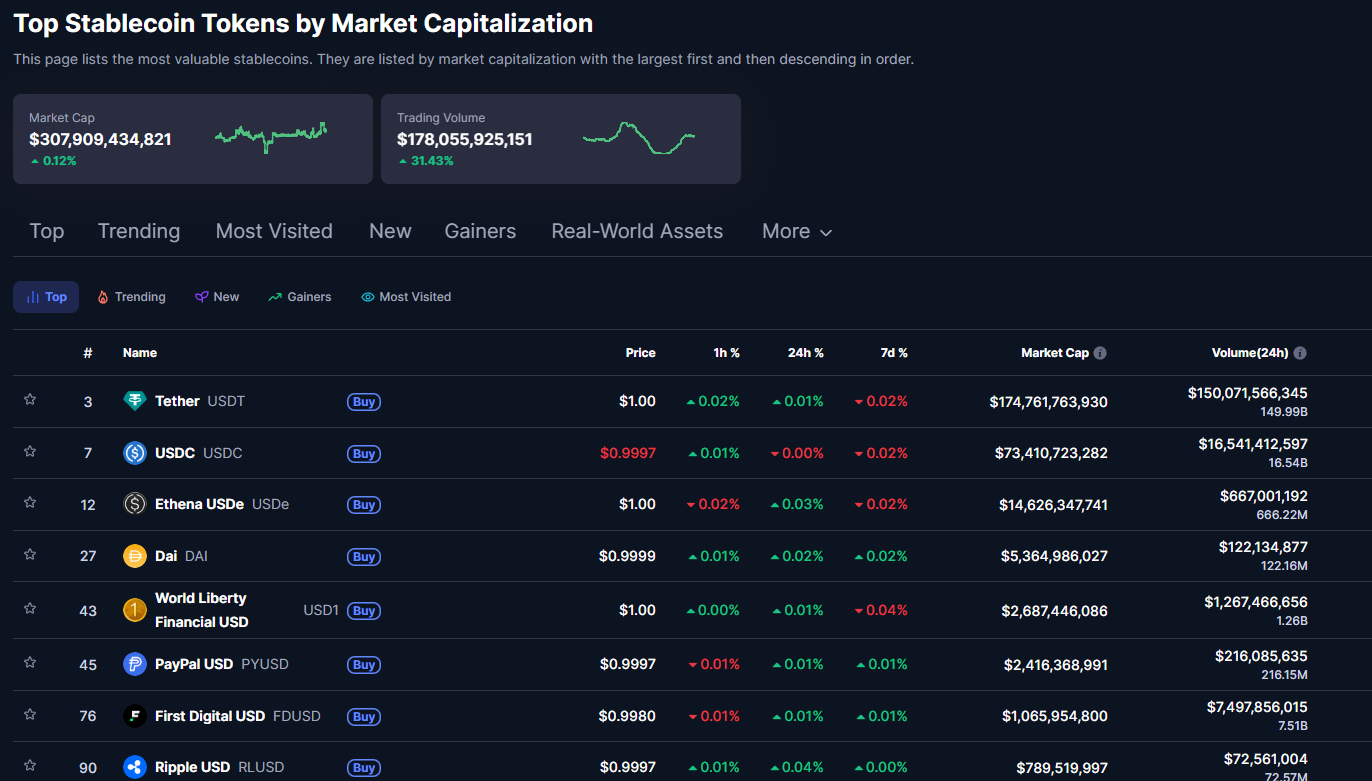This screenshot has width=1372, height=781.
Task: Select the New filter with sprout icon
Action: pos(217,297)
